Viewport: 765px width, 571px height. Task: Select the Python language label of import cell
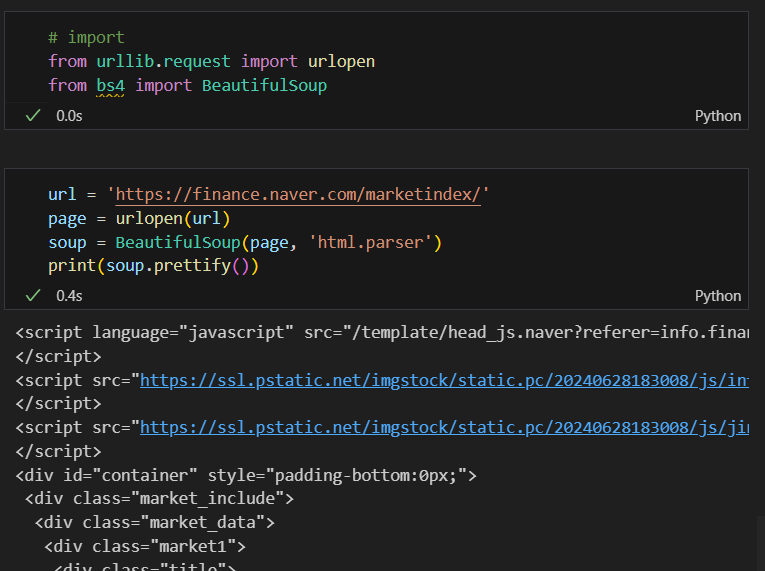[x=718, y=116]
